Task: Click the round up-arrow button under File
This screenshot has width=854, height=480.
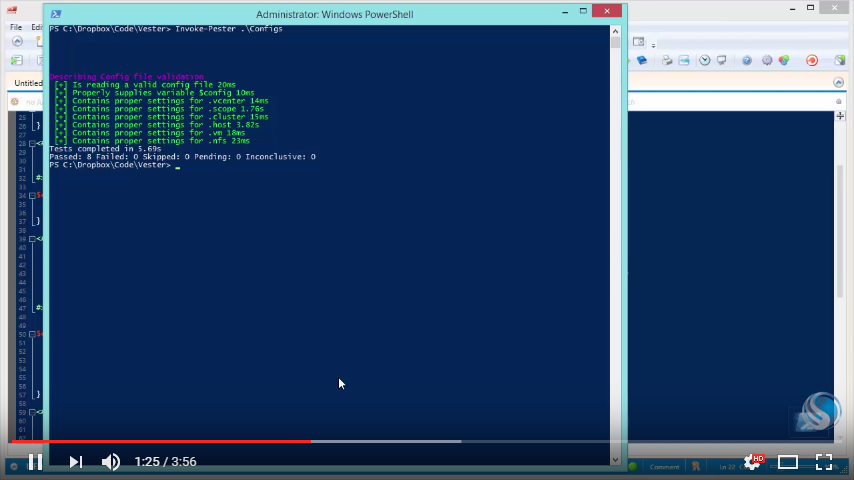Action: pos(17,41)
